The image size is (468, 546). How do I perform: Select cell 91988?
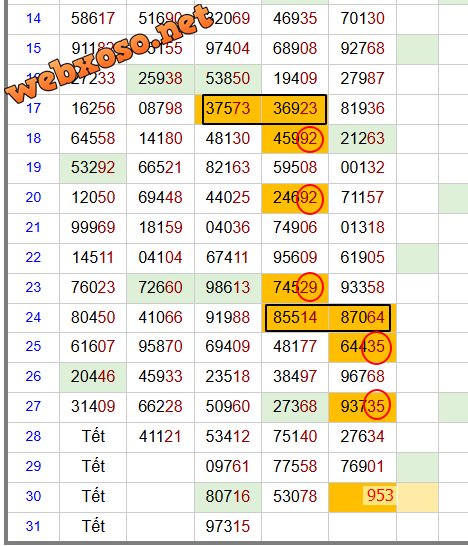tap(228, 317)
